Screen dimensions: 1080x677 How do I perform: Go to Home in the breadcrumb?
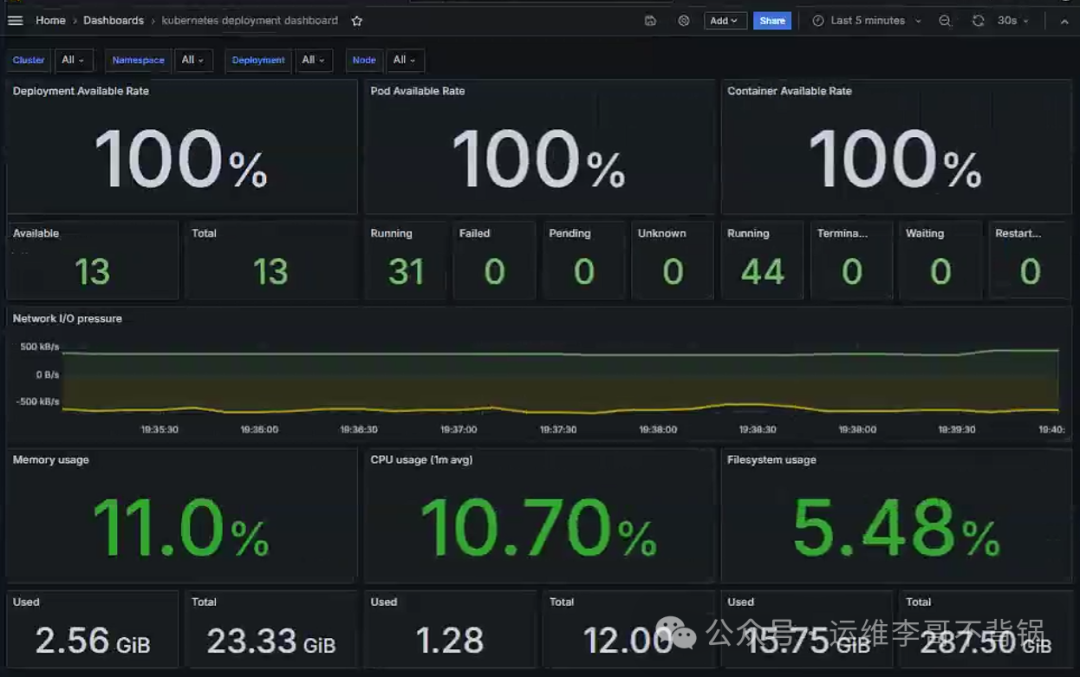(50, 21)
